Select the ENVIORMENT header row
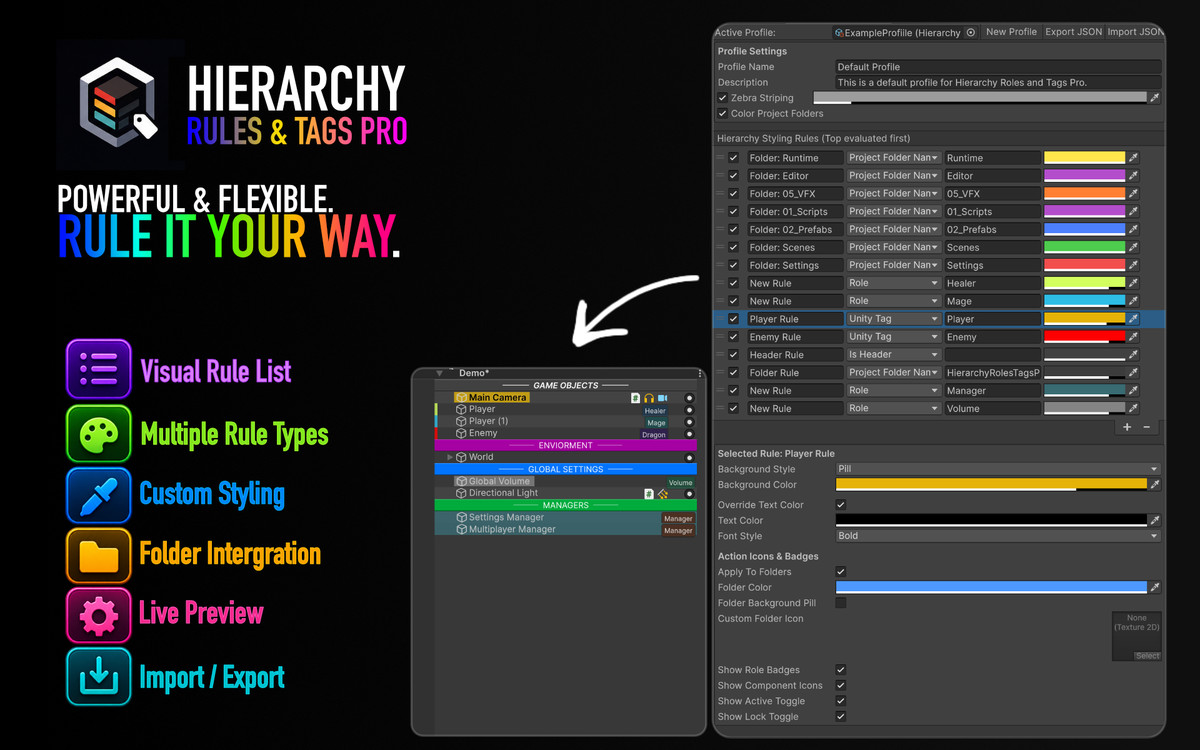The image size is (1200, 750). tap(565, 446)
